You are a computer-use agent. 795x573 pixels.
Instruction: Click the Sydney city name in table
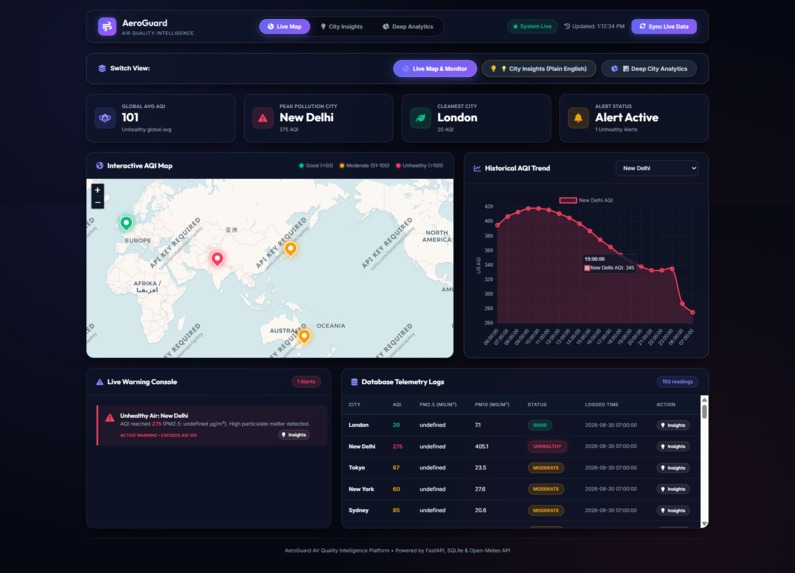pos(358,511)
